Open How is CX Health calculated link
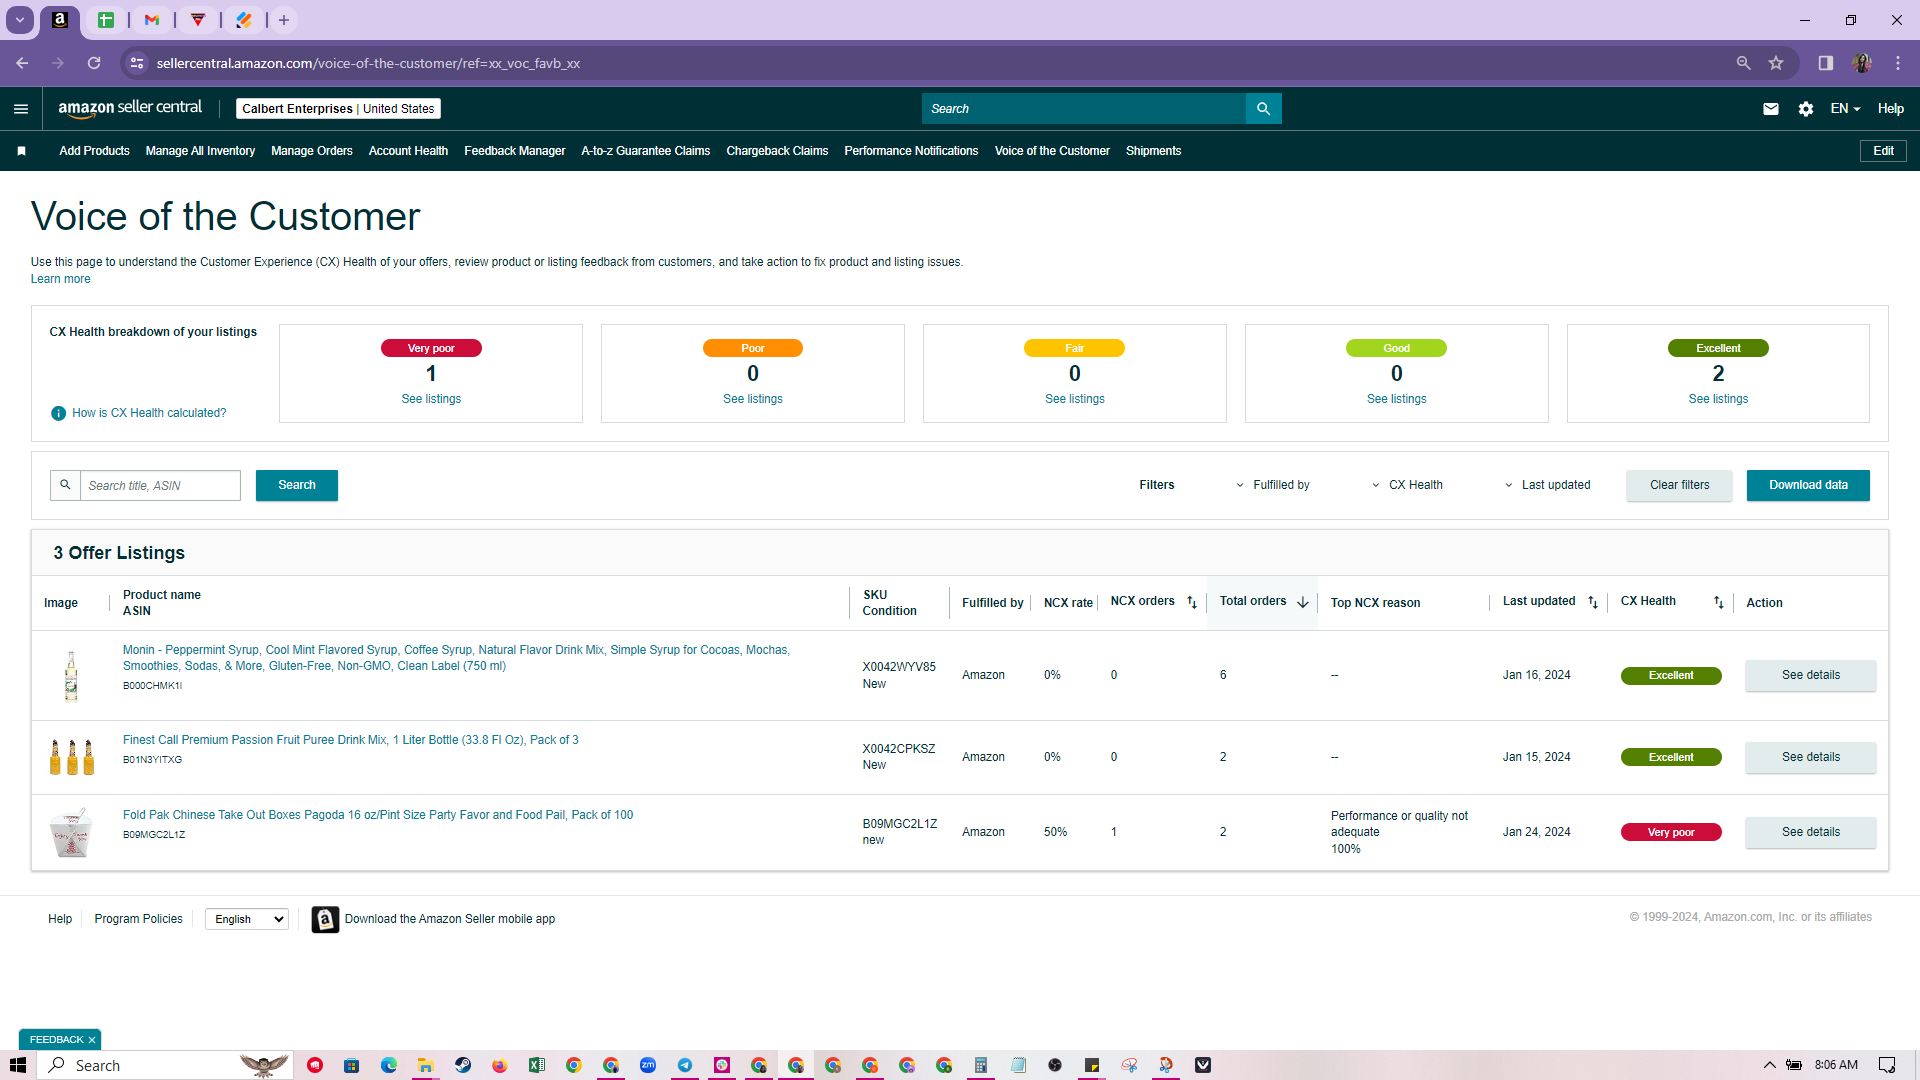This screenshot has height=1080, width=1920. pos(149,413)
